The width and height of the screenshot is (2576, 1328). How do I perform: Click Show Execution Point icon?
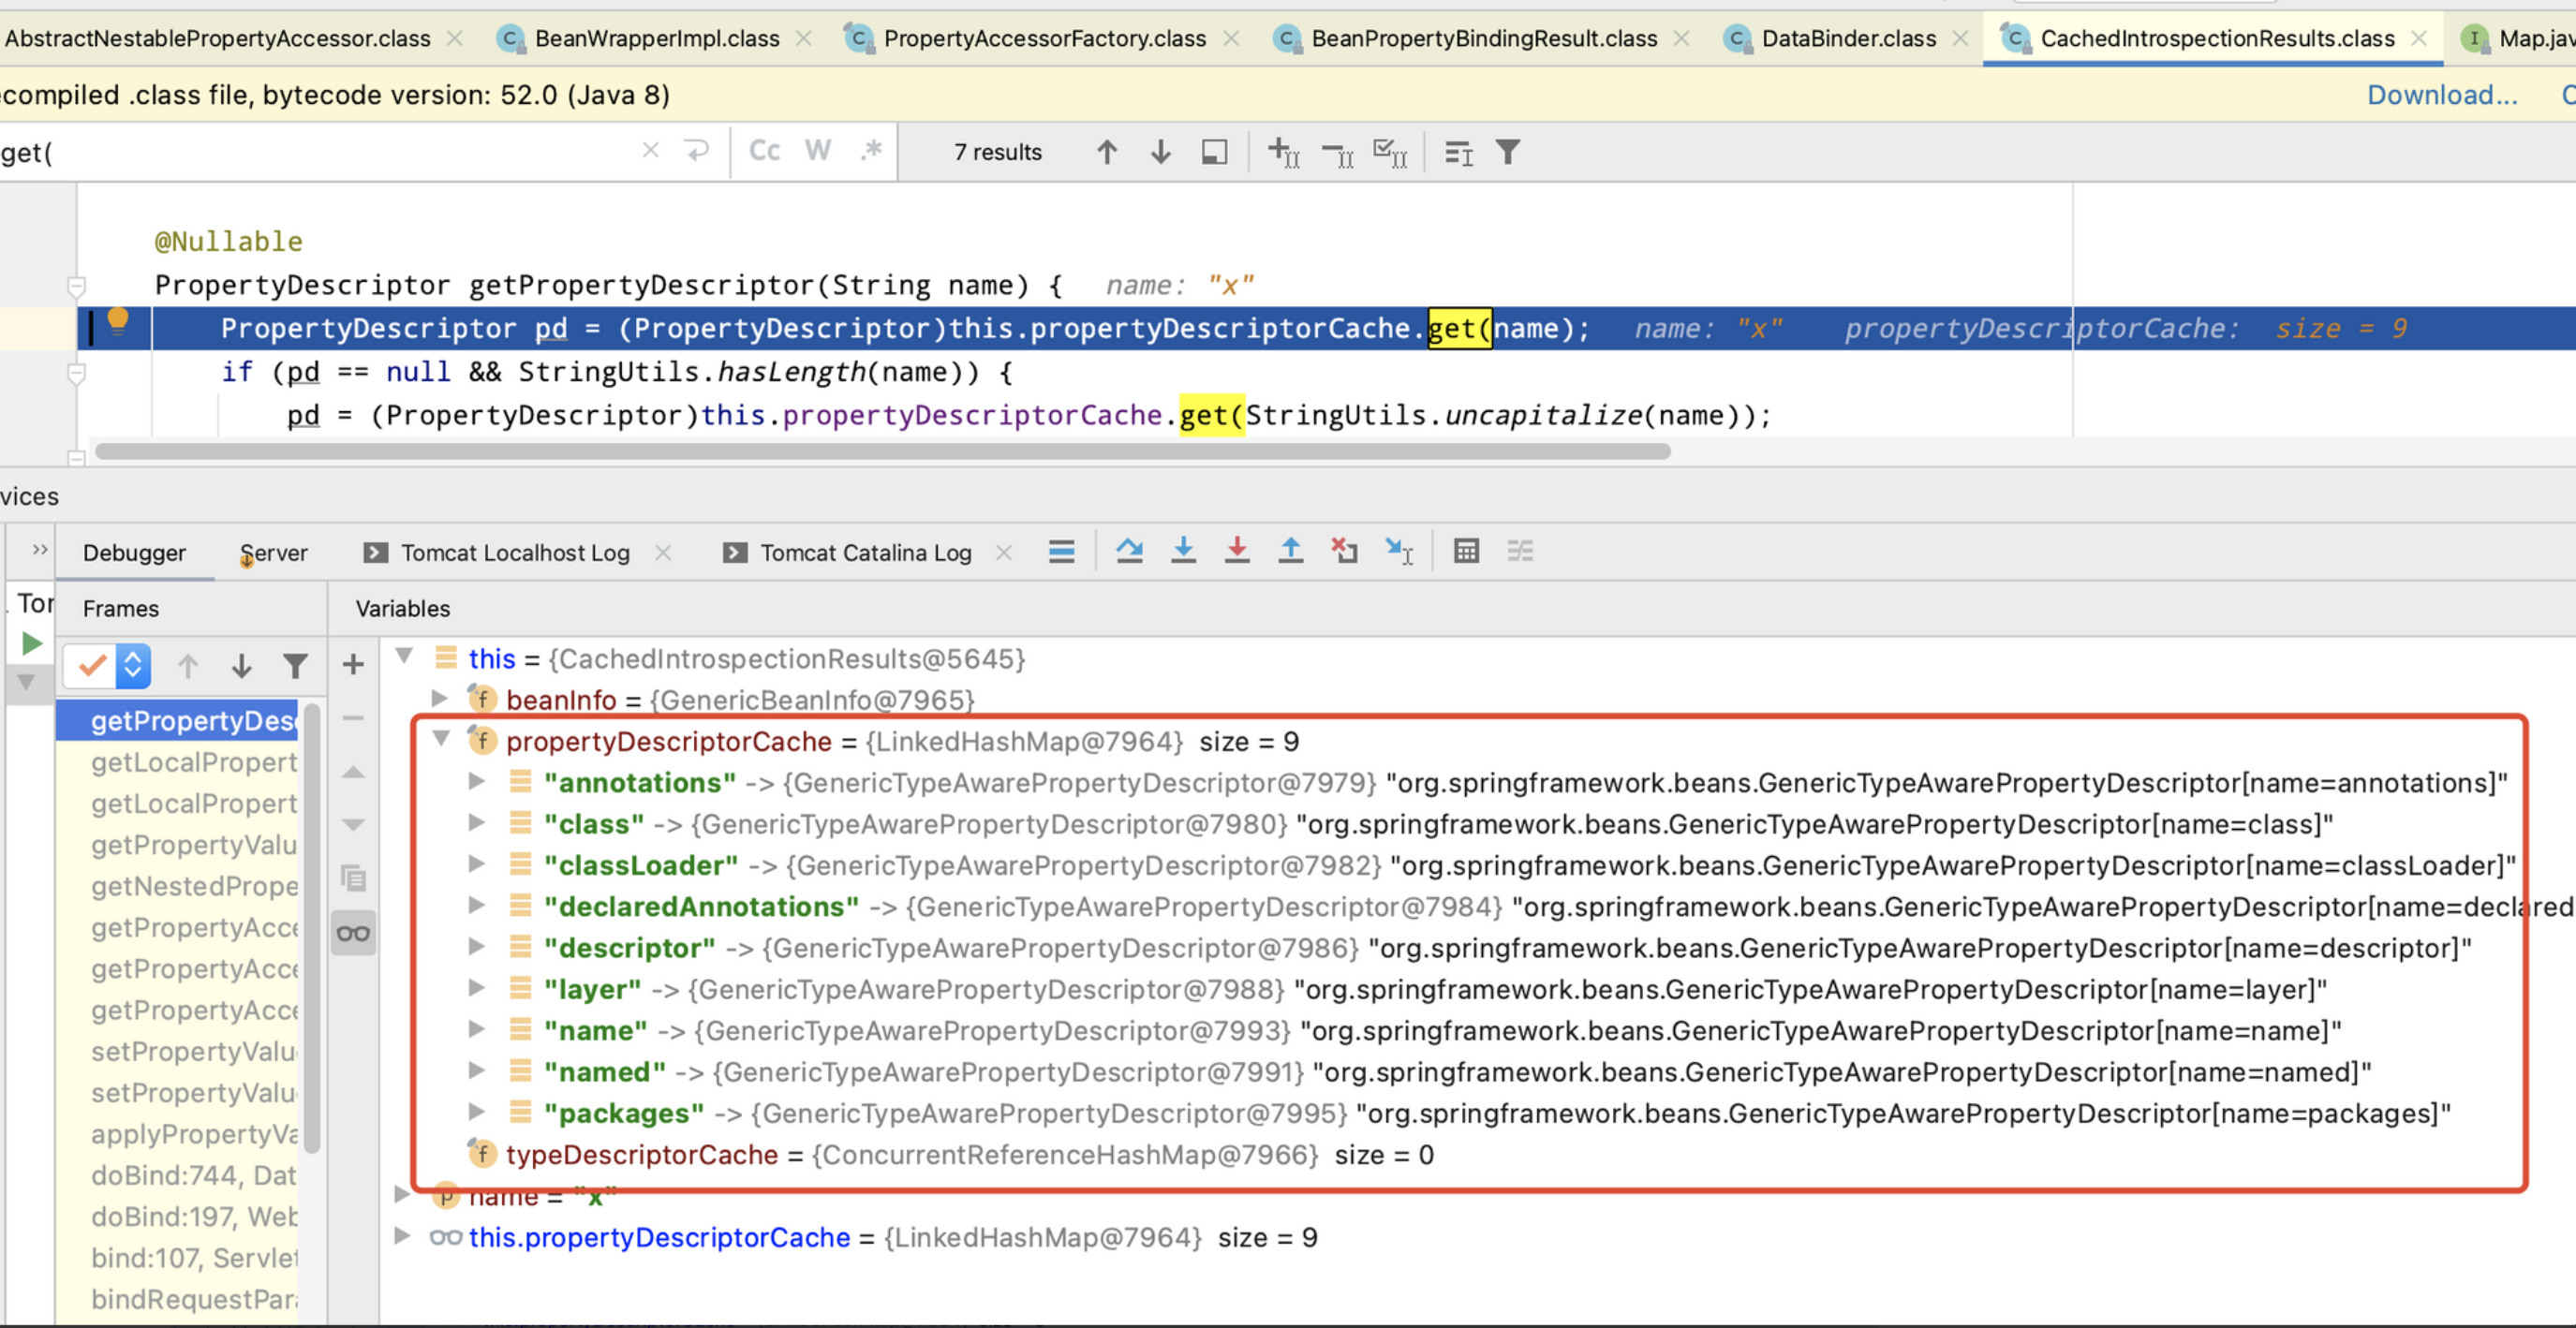[1061, 551]
